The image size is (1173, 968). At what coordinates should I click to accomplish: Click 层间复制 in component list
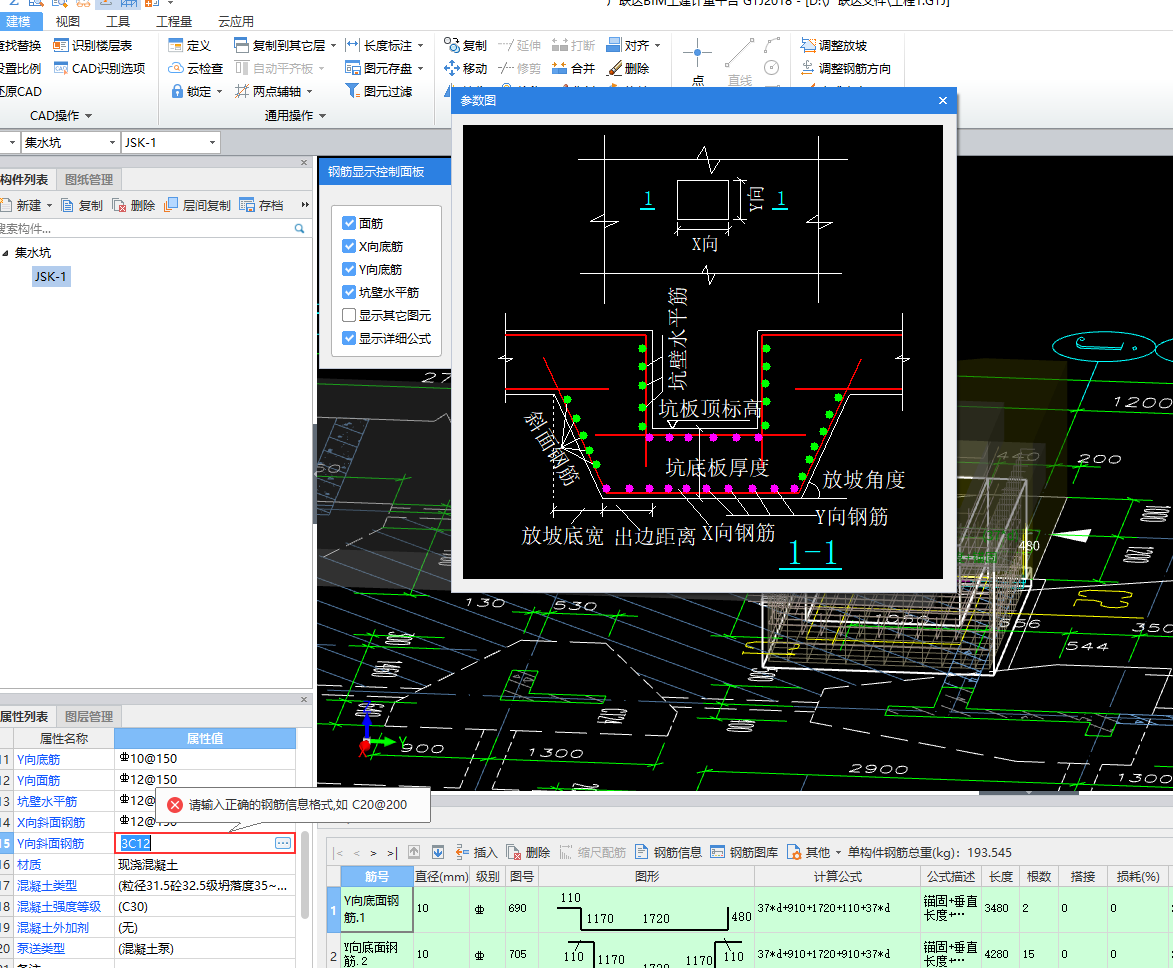click(197, 205)
